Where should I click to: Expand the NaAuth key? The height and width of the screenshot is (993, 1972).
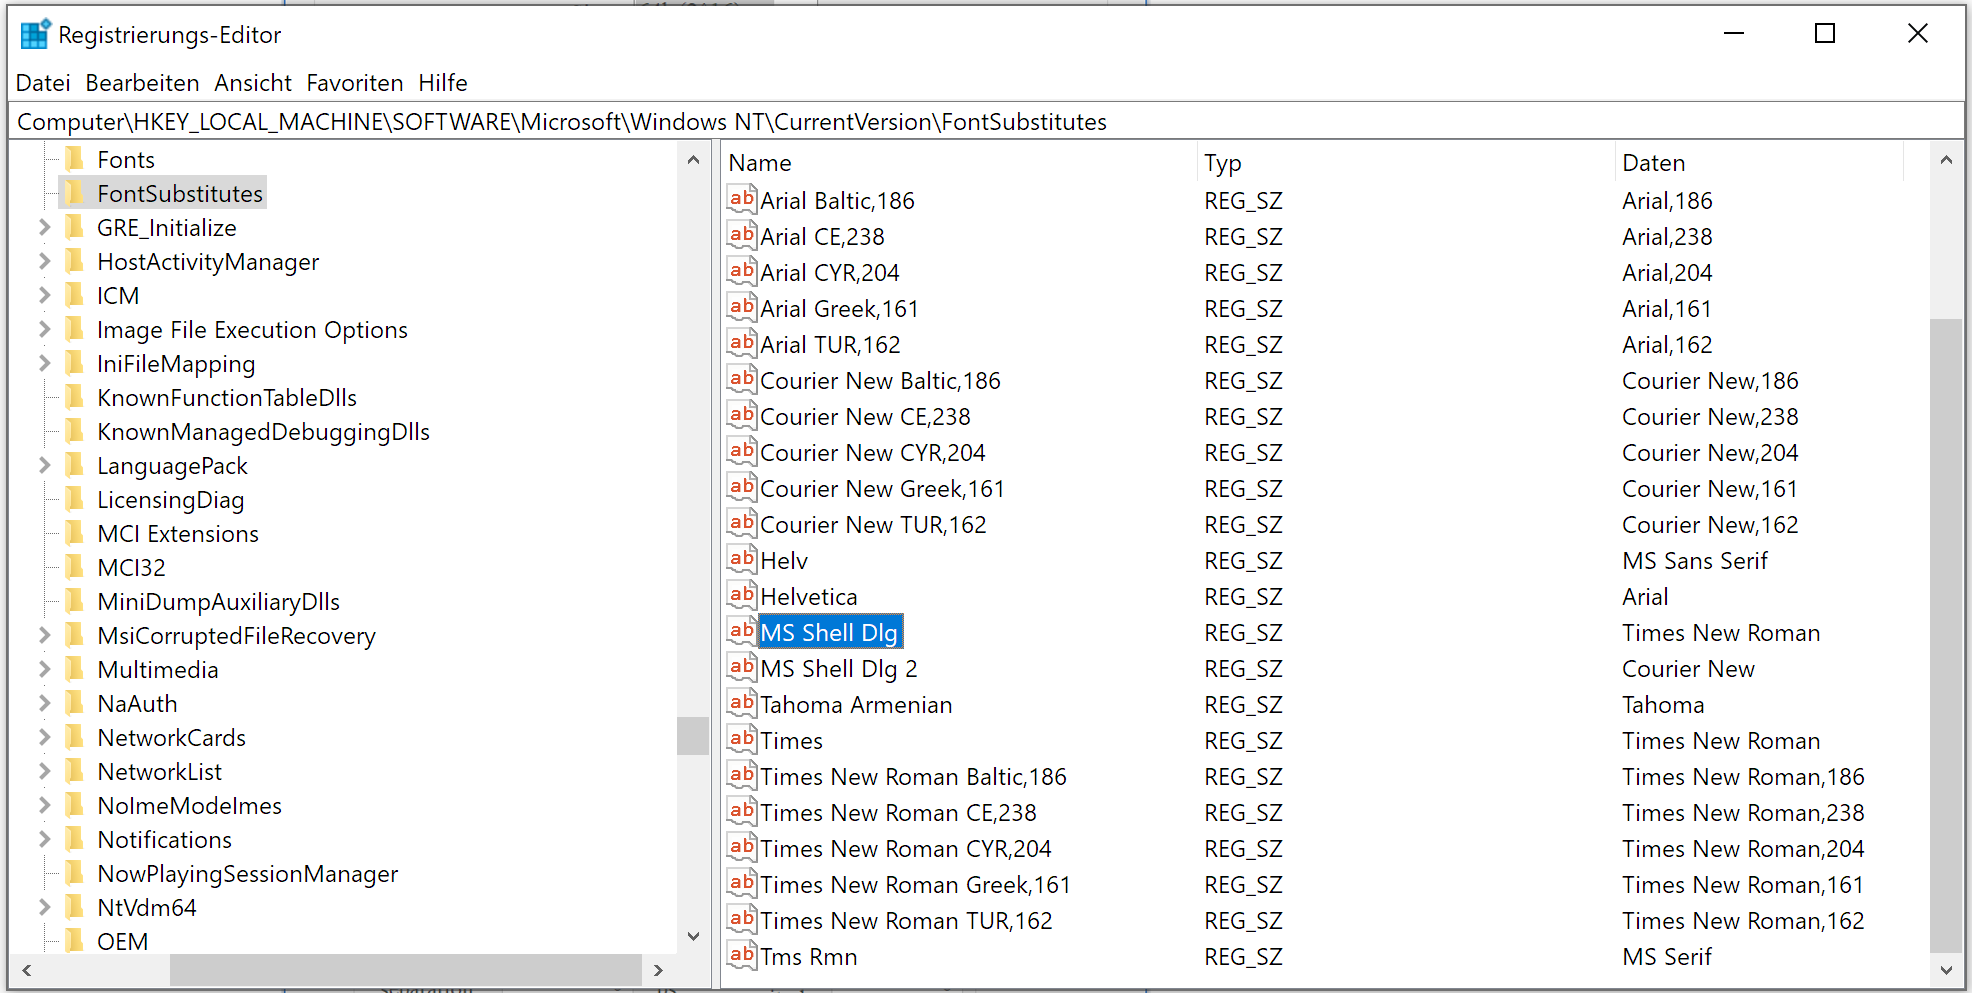(x=44, y=703)
